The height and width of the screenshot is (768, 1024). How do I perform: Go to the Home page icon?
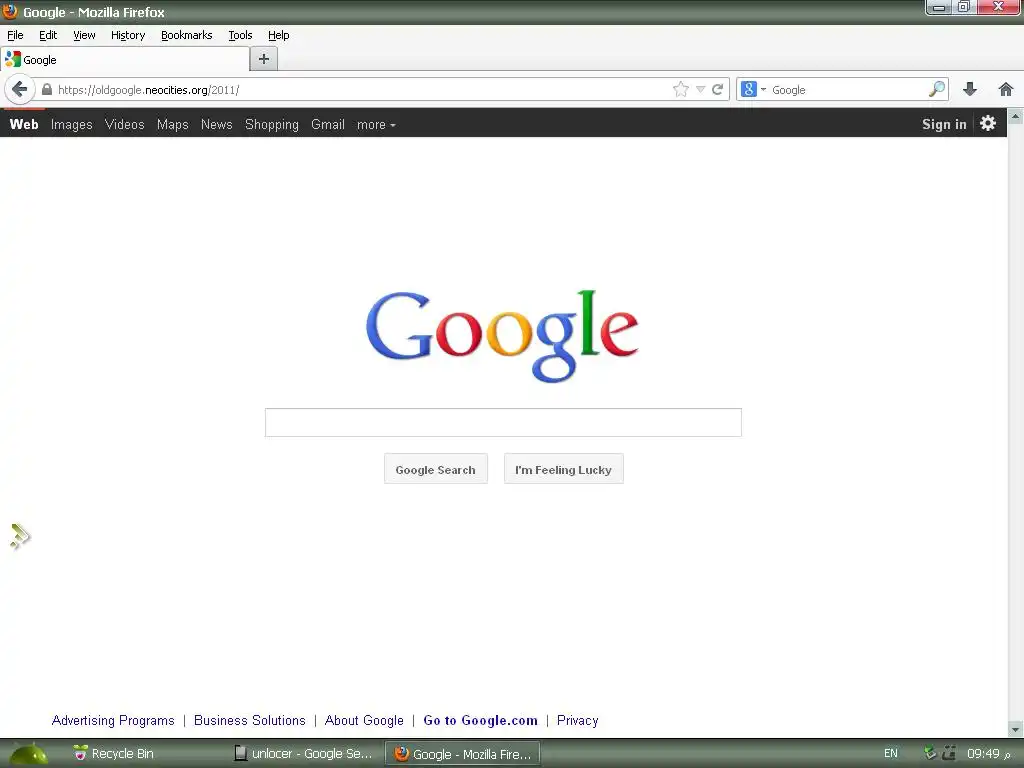(x=1006, y=89)
